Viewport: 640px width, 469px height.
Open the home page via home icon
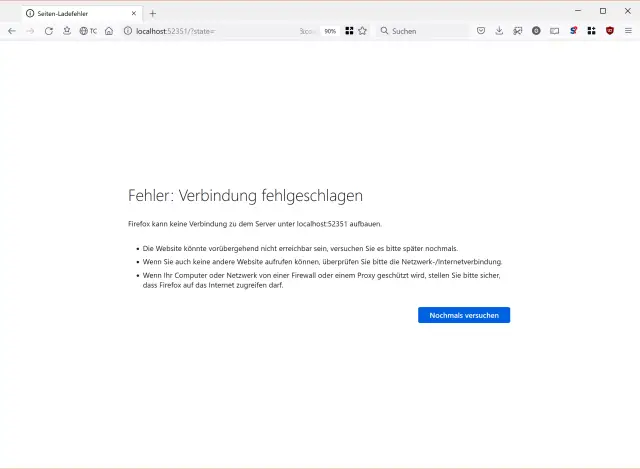[x=109, y=31]
